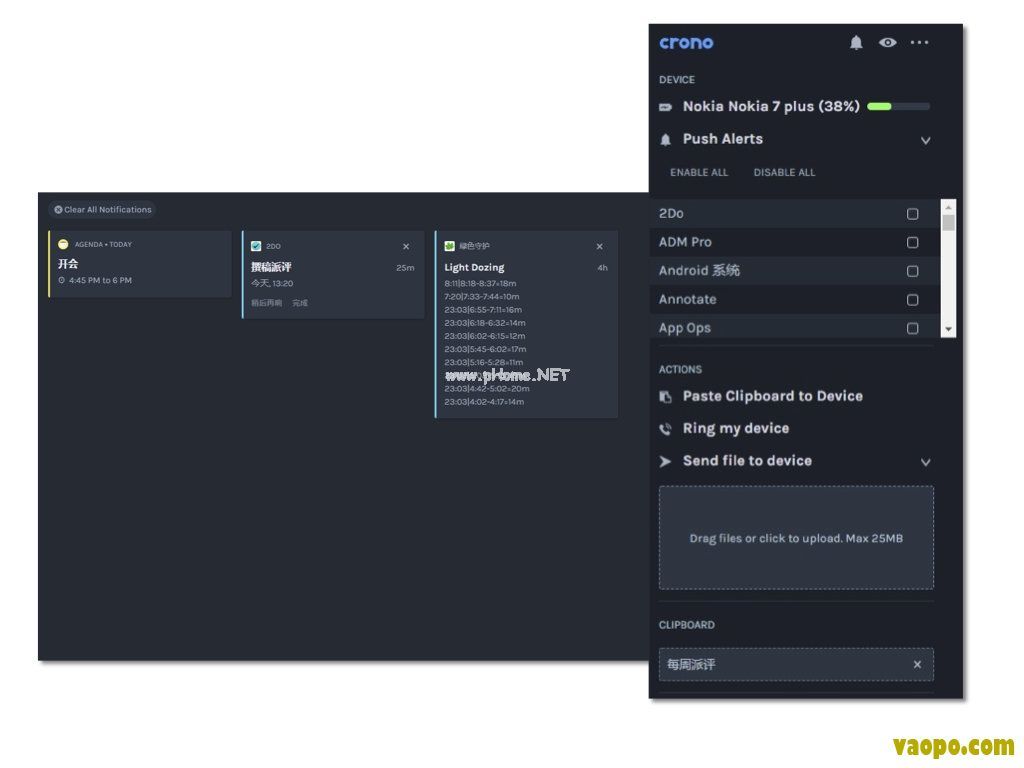This screenshot has width=1024, height=768.
Task: Click Ring my device
Action: pos(736,428)
